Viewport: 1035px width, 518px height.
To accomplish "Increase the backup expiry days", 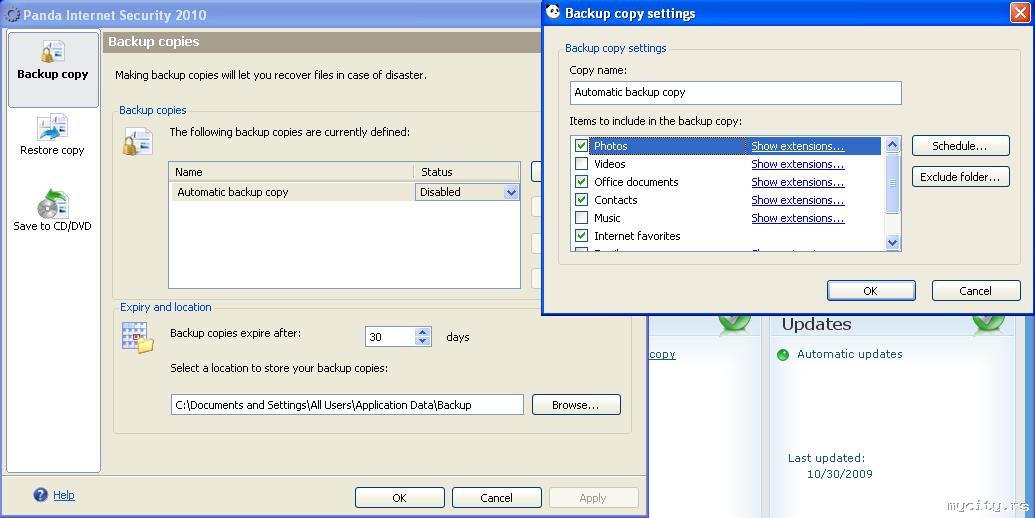I will pyautogui.click(x=423, y=332).
